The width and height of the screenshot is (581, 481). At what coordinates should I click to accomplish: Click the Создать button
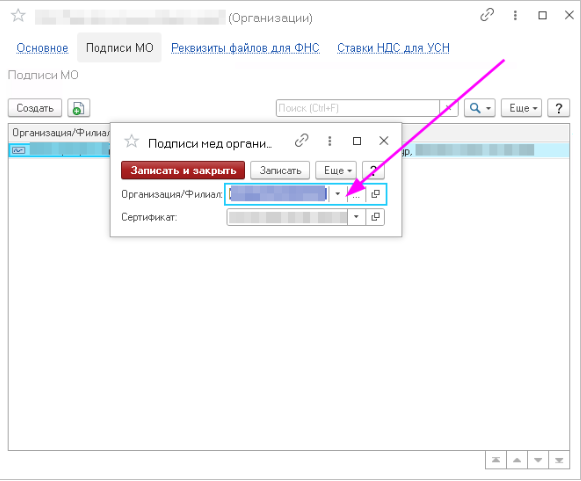click(35, 108)
